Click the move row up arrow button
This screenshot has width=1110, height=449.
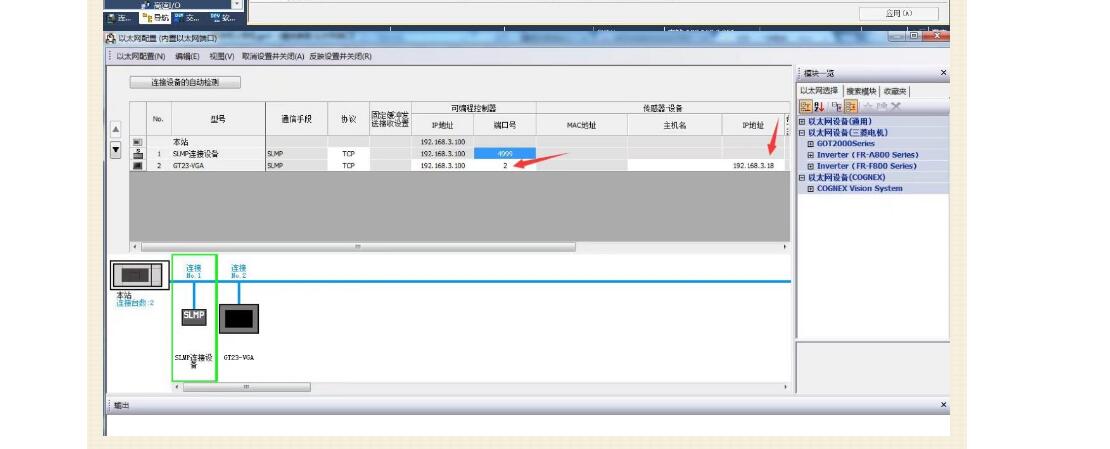coord(115,130)
